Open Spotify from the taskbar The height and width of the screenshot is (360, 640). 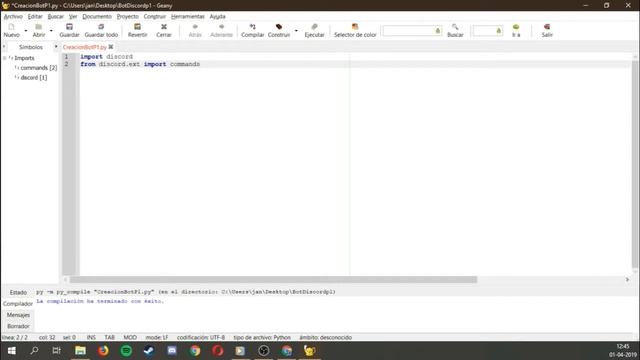(x=126, y=351)
